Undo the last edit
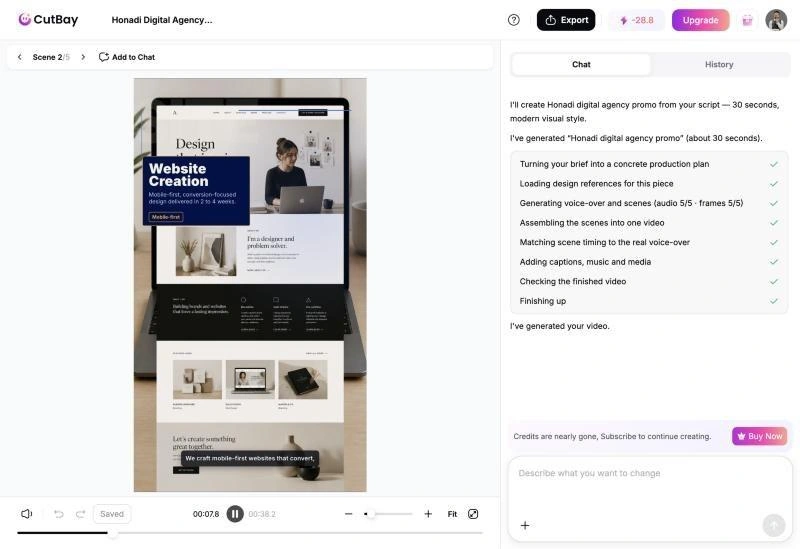 coord(59,514)
